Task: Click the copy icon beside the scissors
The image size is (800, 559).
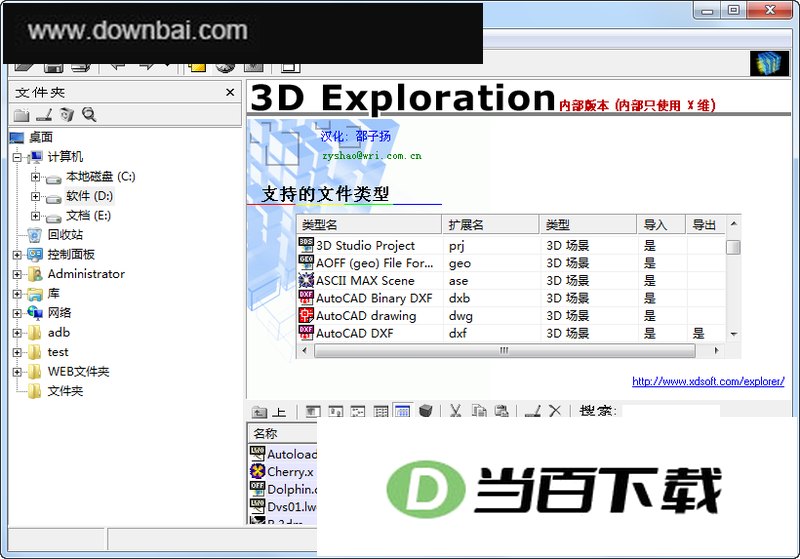Action: click(479, 411)
